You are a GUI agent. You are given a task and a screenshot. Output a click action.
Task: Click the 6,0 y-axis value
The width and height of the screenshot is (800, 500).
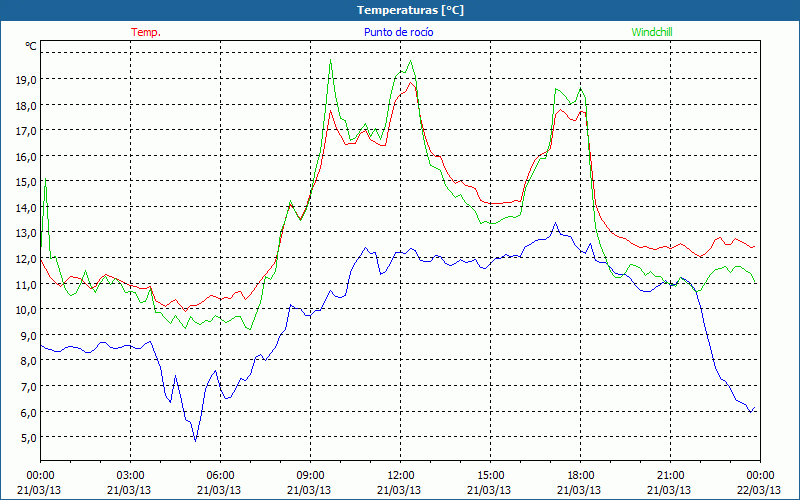point(29,412)
